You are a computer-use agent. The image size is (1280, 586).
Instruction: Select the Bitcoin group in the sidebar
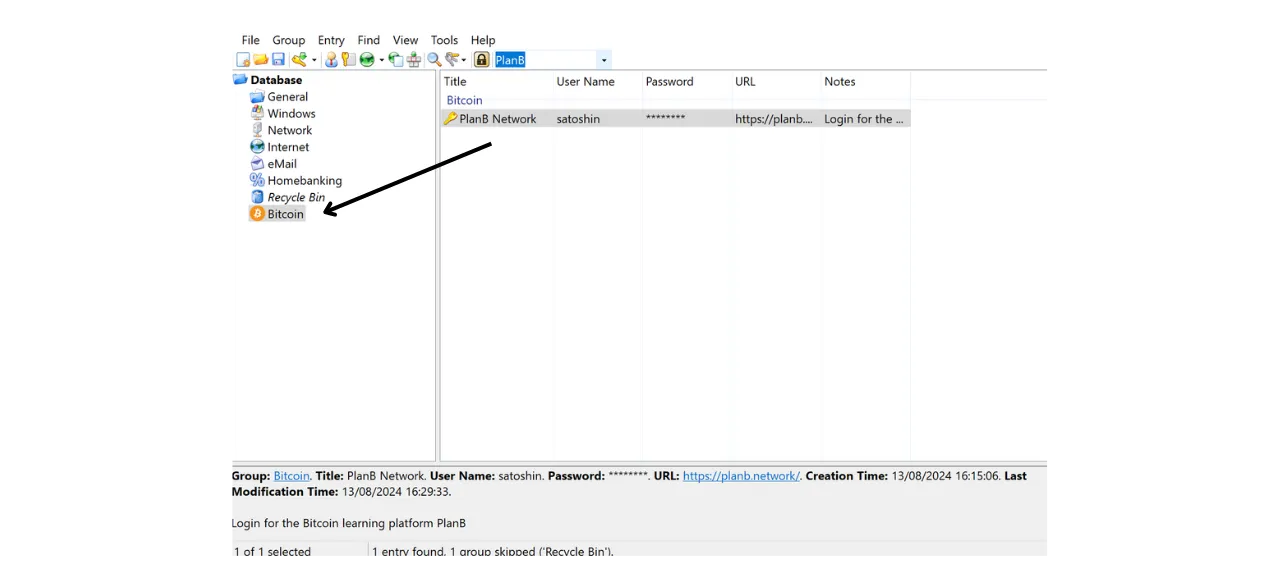tap(285, 214)
